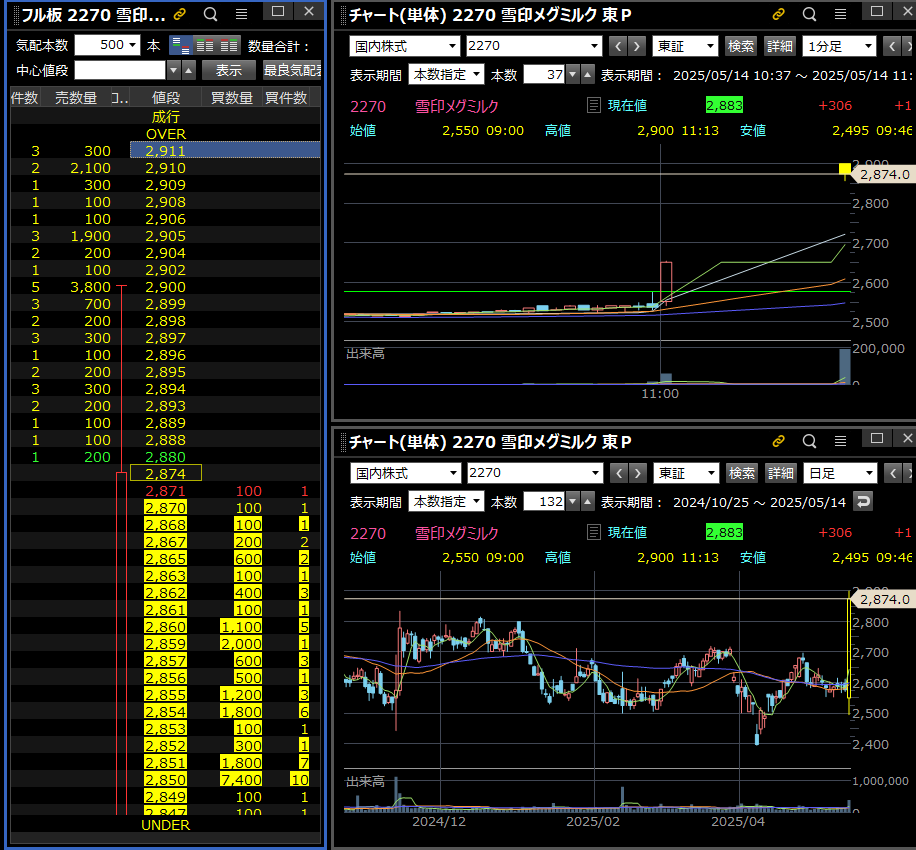
Task: Open the hamburger menu of the 1分足 chart window
Action: 840,14
